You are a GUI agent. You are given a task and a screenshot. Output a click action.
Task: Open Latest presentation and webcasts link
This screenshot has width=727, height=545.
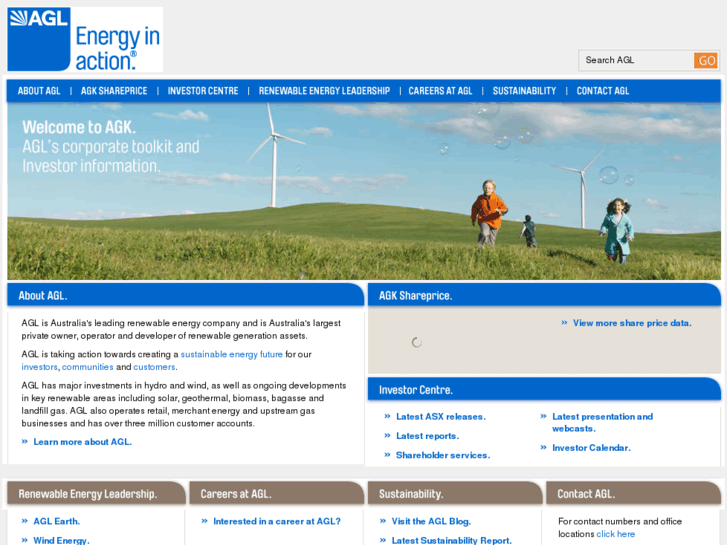tap(602, 423)
